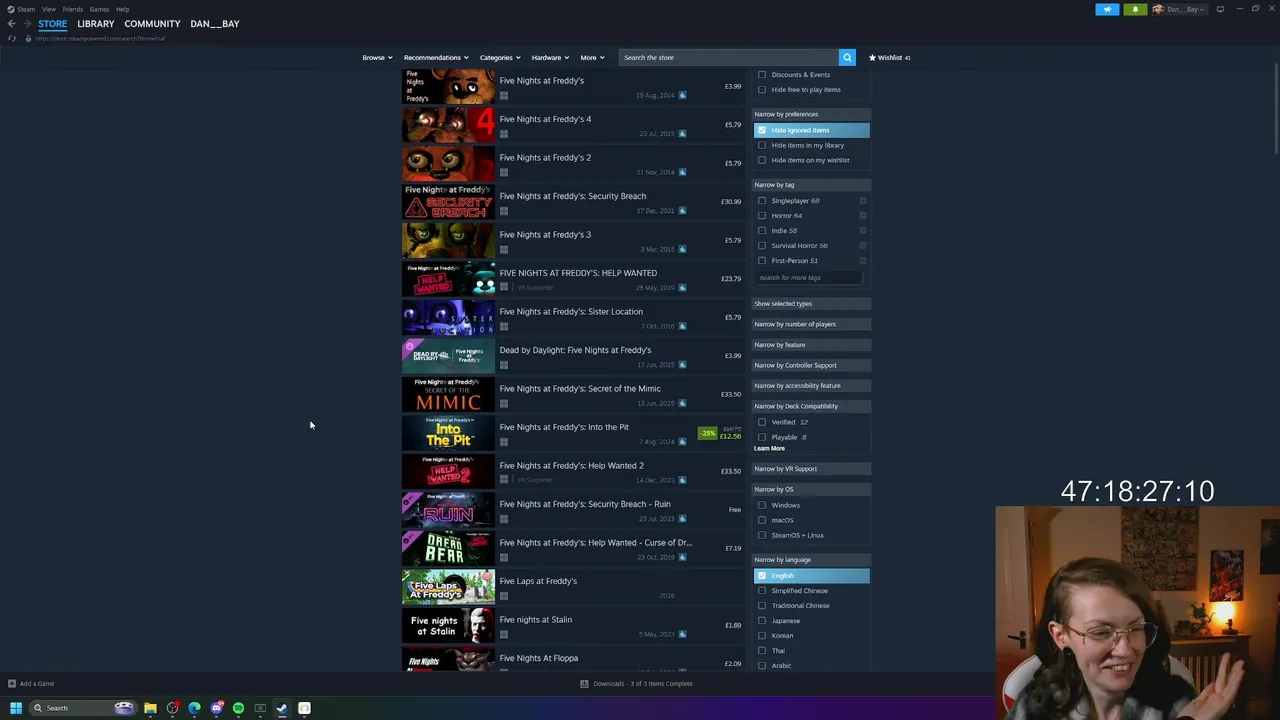
Task: Enable Hide items on my wishlist
Action: coord(762,160)
